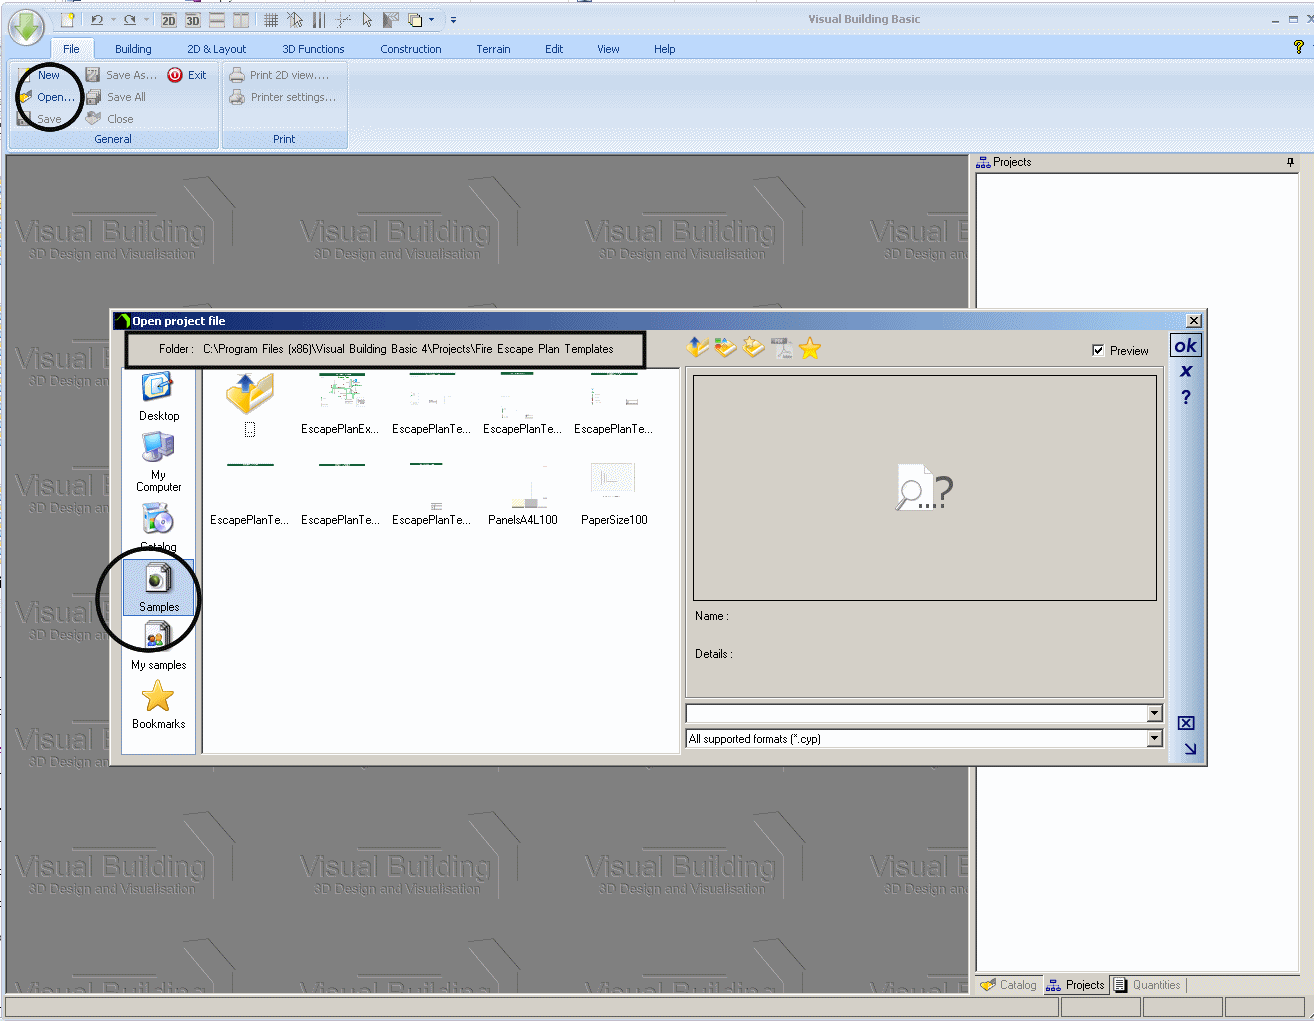Open the Edit ribbon tab
1314x1021 pixels.
pyautogui.click(x=554, y=49)
